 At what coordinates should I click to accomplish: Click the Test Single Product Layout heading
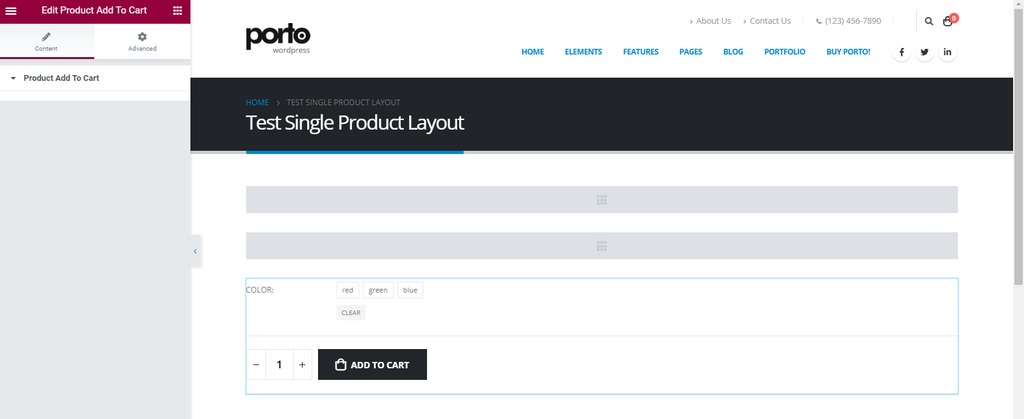point(355,123)
